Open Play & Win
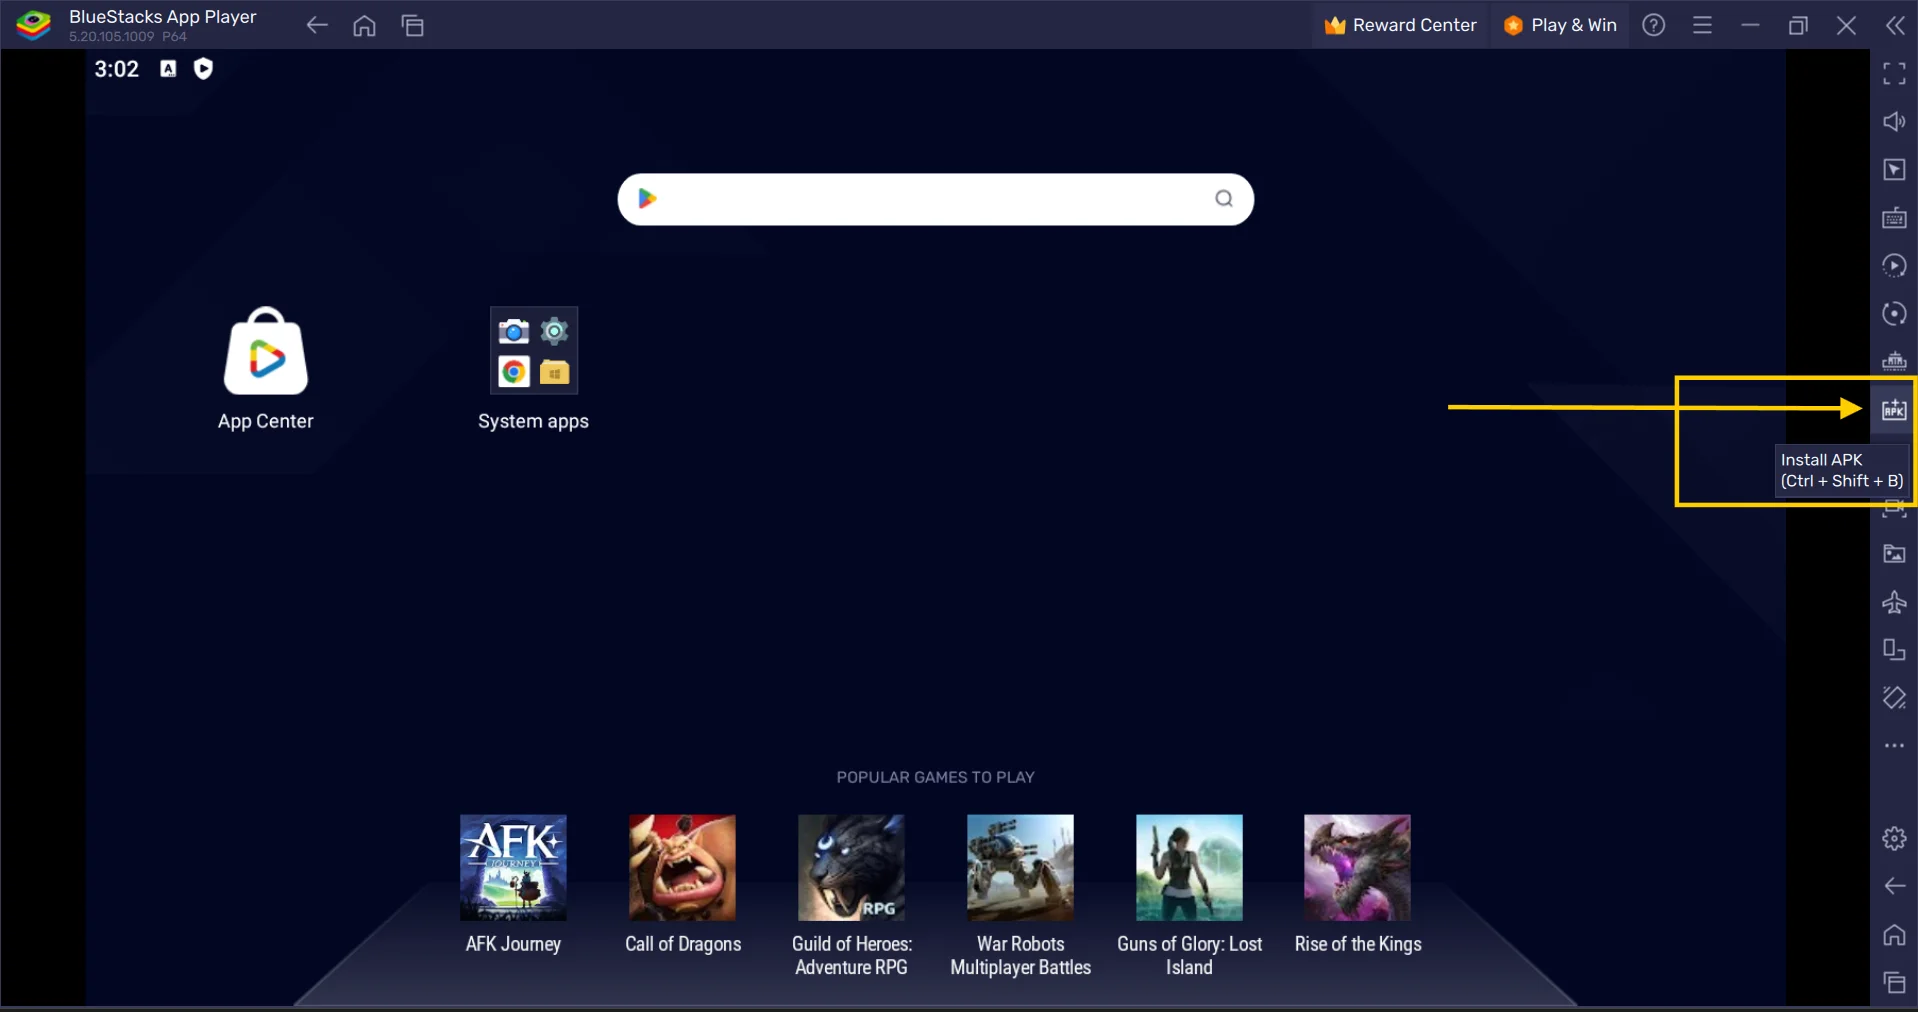Viewport: 1918px width, 1012px height. (1560, 25)
